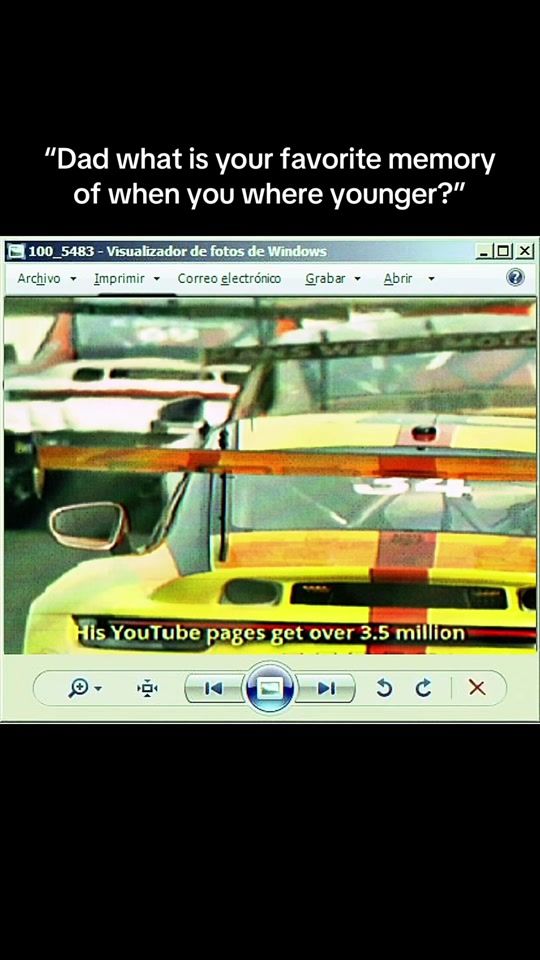
Task: Open the Imprimir menu
Action: (x=126, y=279)
